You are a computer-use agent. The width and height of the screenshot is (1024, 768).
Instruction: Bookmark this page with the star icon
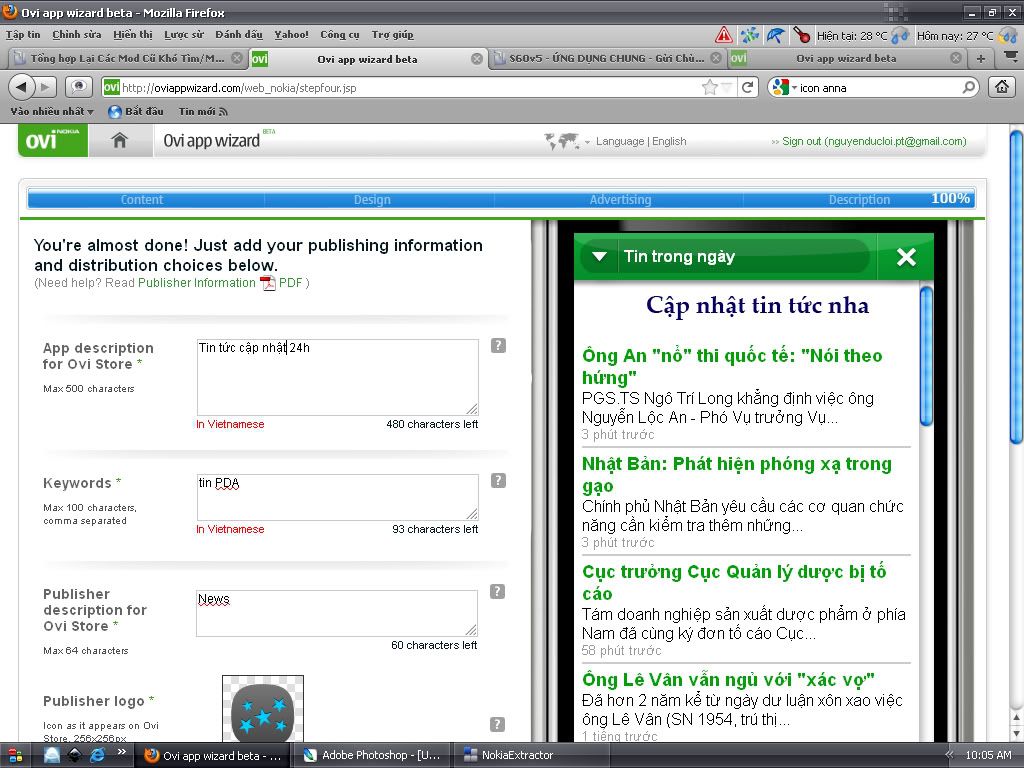click(709, 87)
